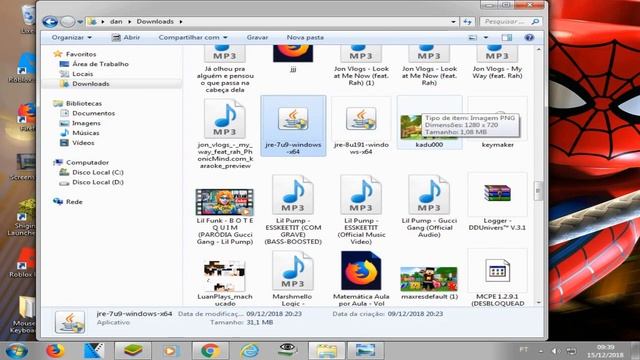Open the Minecraft grass block taskbar icon
This screenshot has height=360, width=640.
coord(133,351)
